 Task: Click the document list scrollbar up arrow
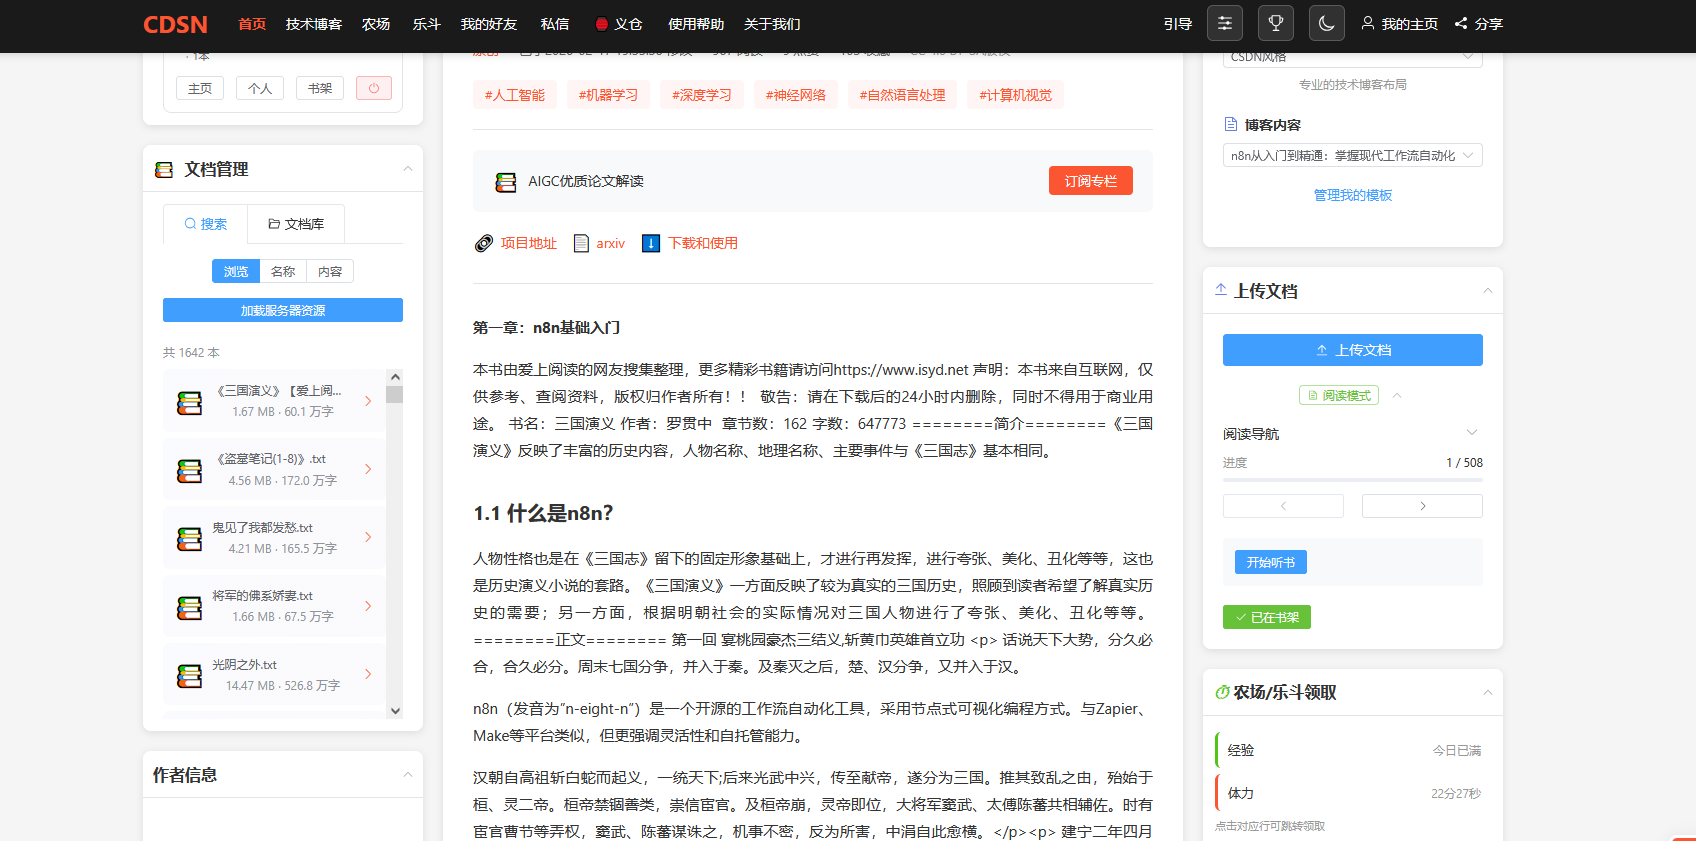point(395,377)
